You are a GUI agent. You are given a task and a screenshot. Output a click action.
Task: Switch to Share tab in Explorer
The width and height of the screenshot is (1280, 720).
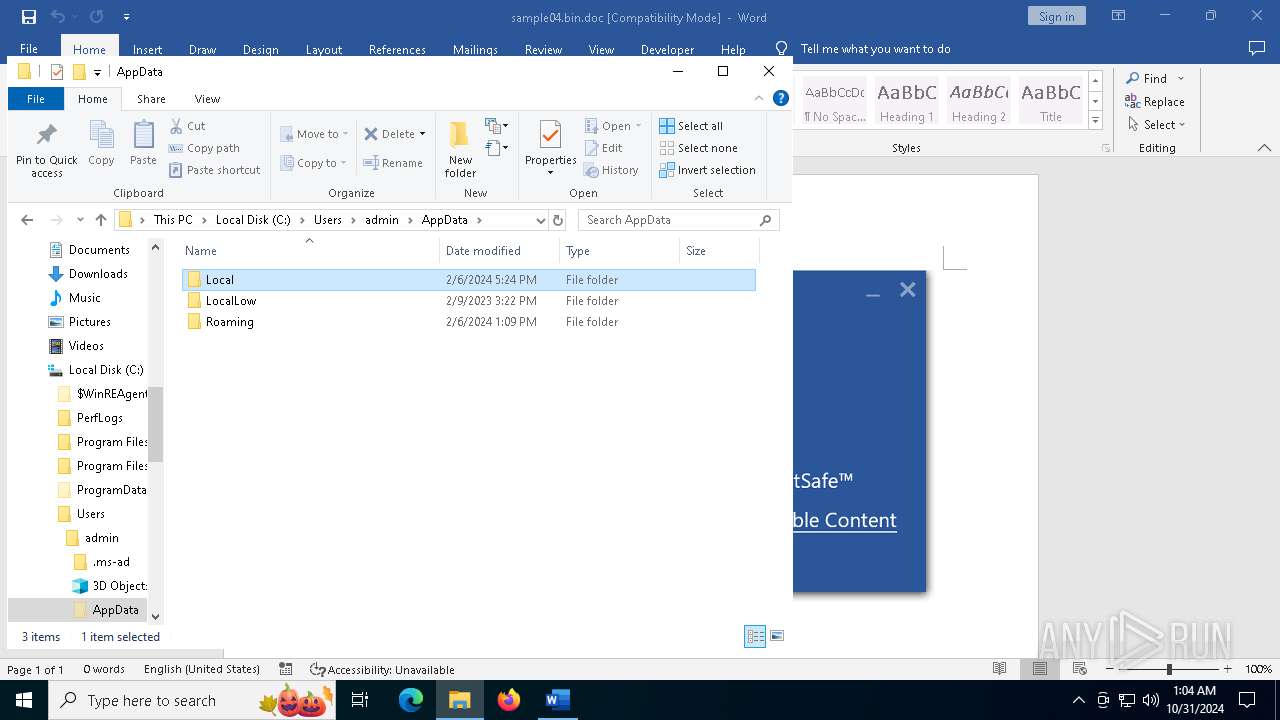point(151,98)
